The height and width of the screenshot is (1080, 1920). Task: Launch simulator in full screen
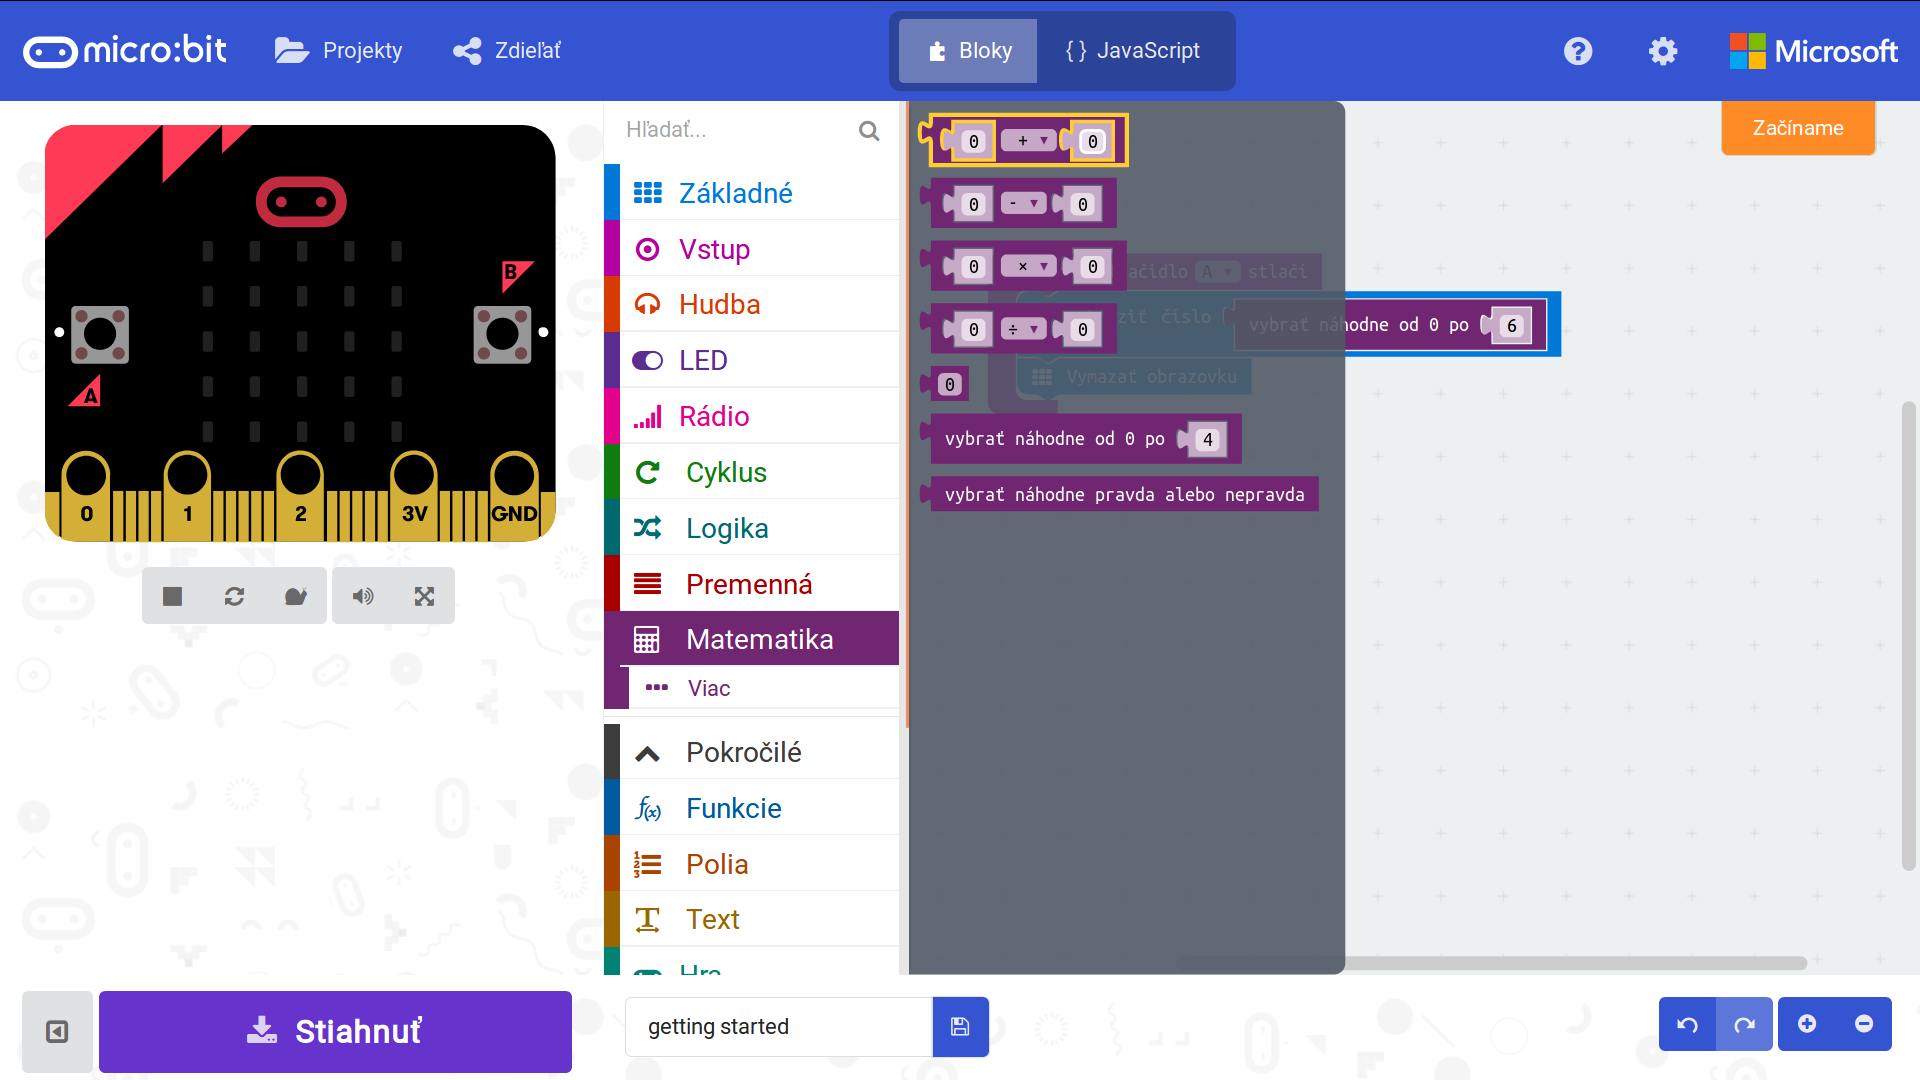[424, 596]
